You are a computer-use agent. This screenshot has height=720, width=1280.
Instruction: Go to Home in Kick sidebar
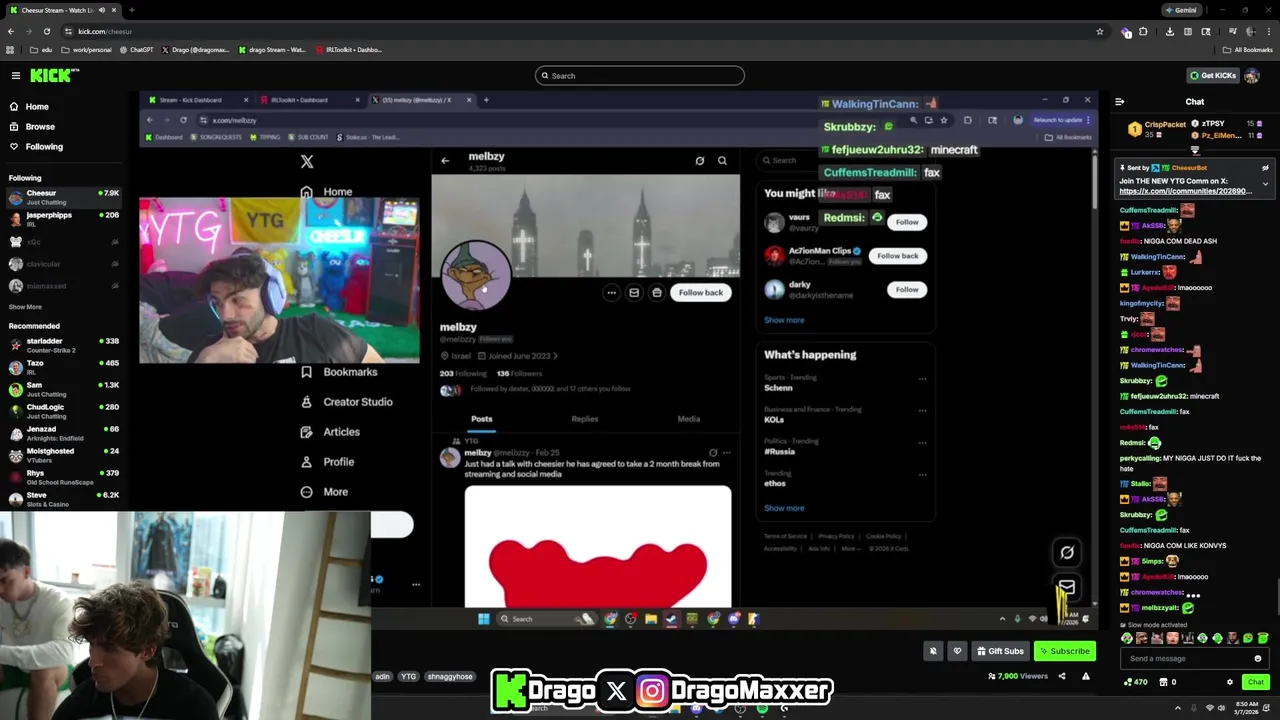point(37,106)
